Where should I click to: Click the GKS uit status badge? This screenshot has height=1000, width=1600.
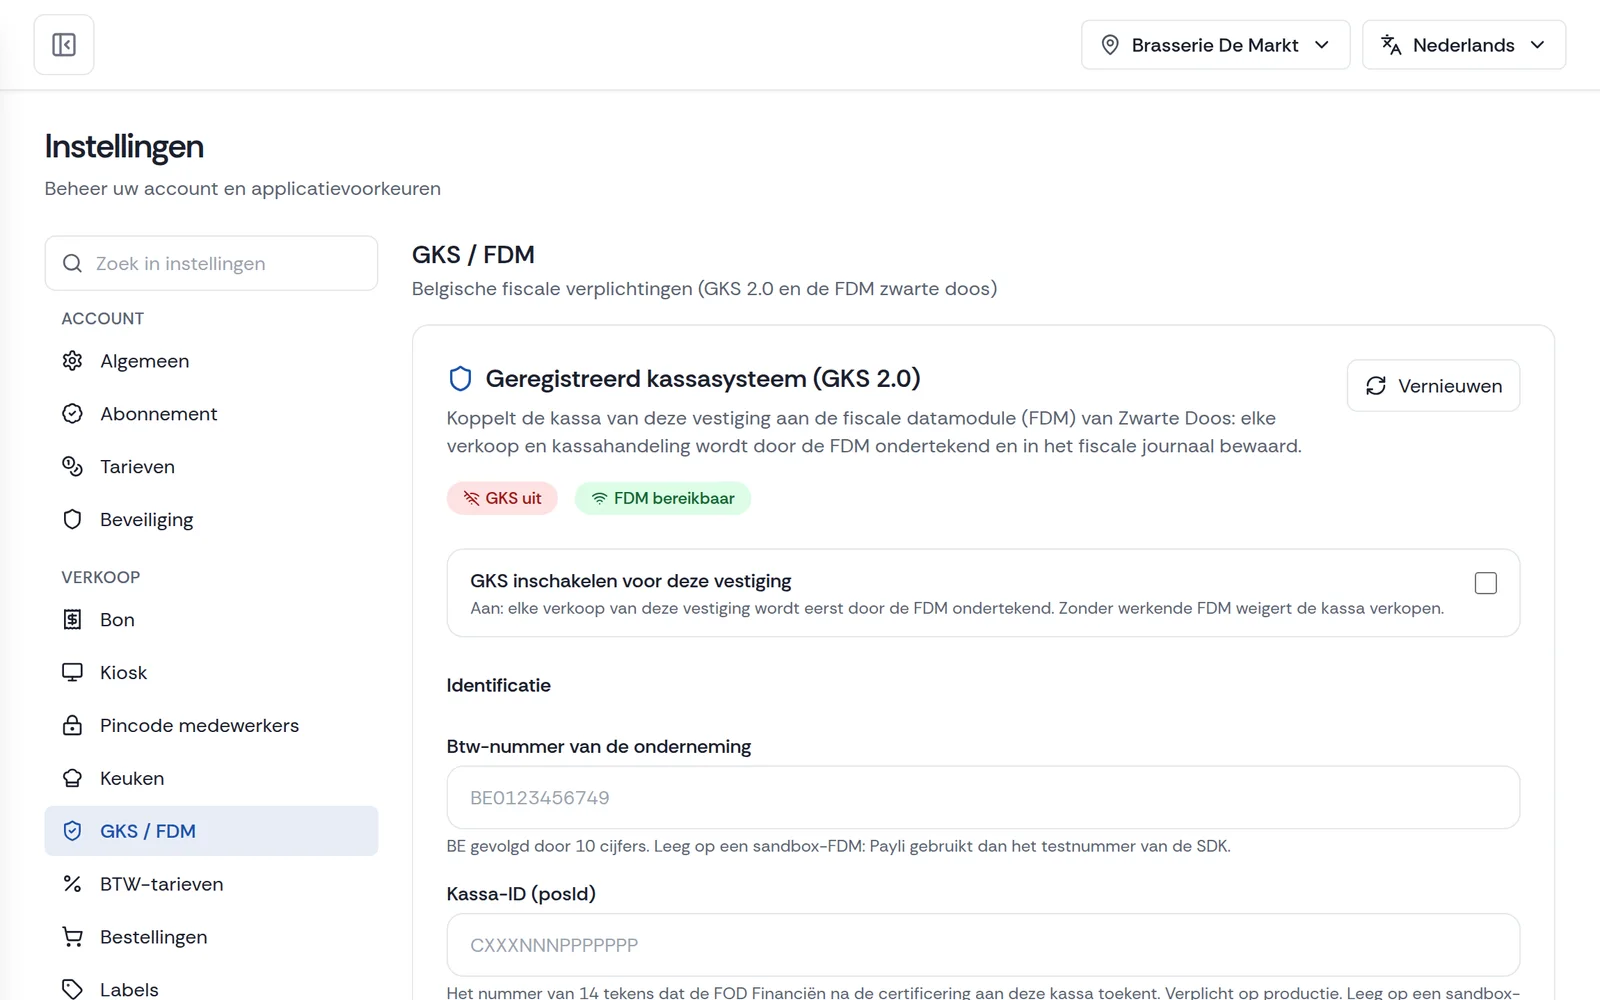(x=502, y=498)
